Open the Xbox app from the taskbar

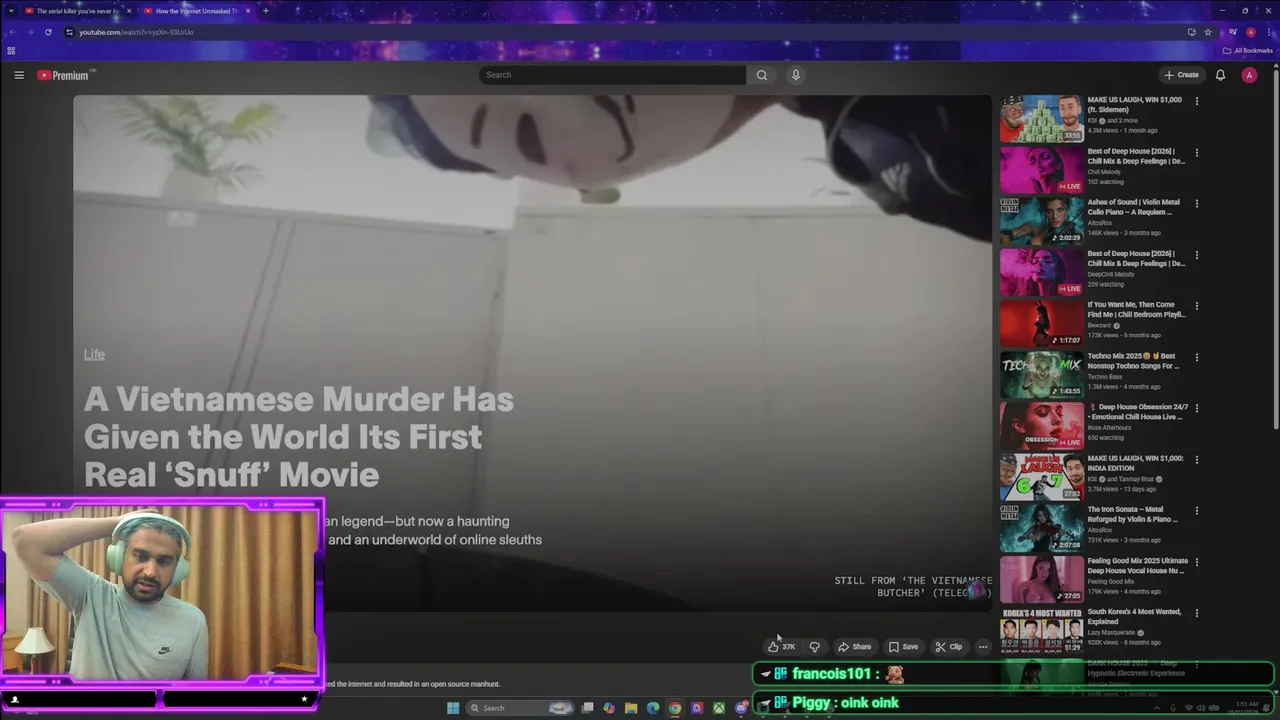719,708
